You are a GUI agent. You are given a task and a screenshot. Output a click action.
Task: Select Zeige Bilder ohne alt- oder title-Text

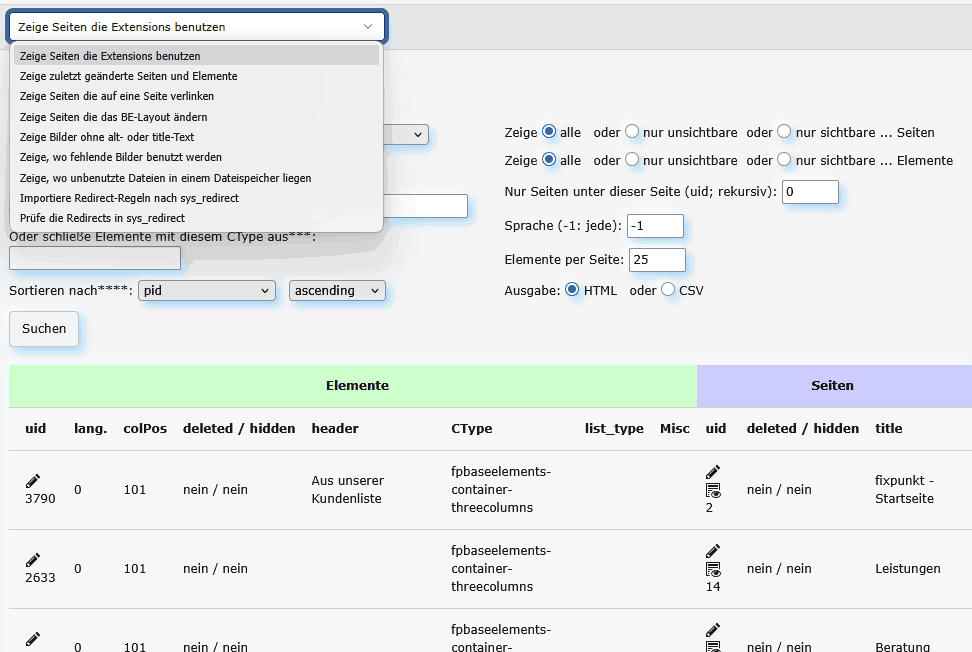(x=196, y=137)
